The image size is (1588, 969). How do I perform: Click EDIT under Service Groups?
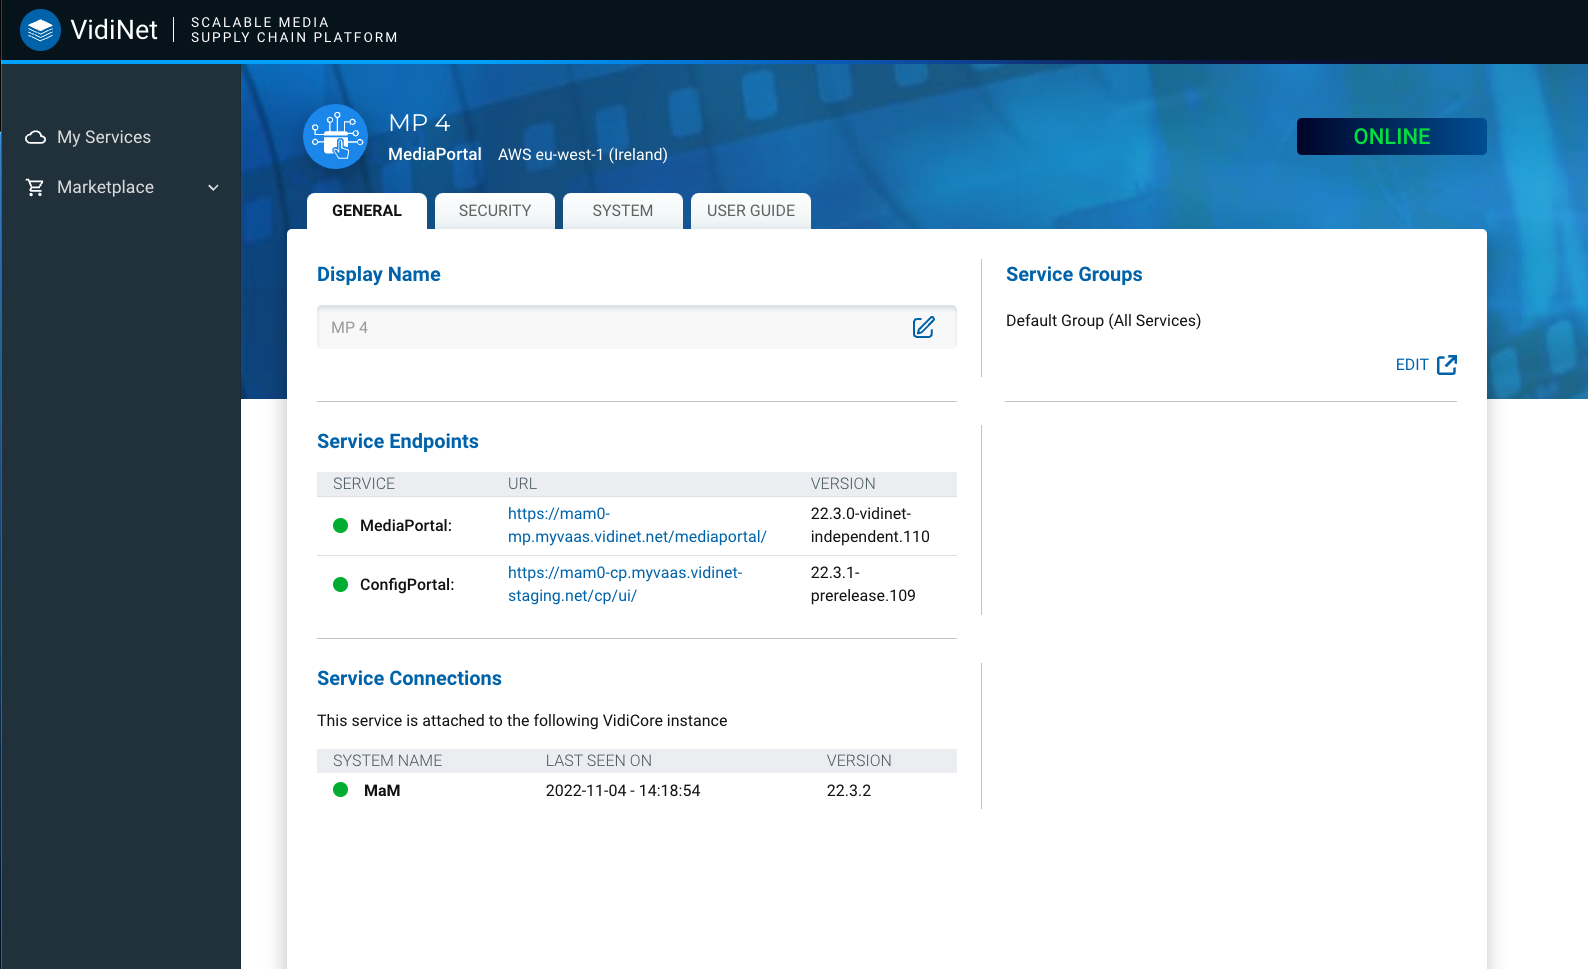coord(1411,365)
